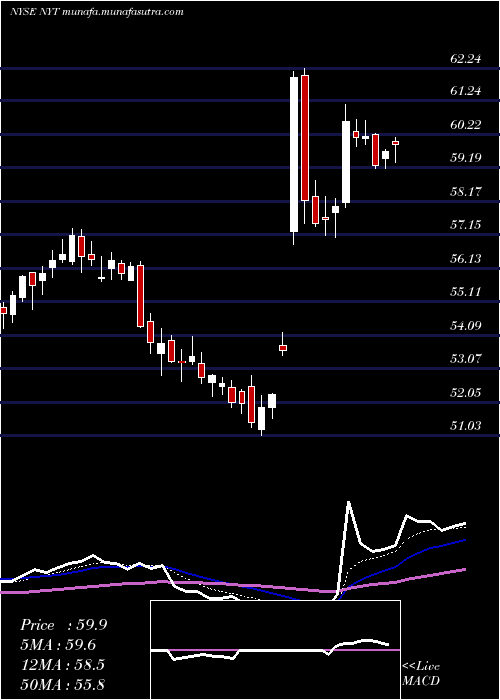
Task: Click the Price : 59.9 value
Action: coord(63,625)
